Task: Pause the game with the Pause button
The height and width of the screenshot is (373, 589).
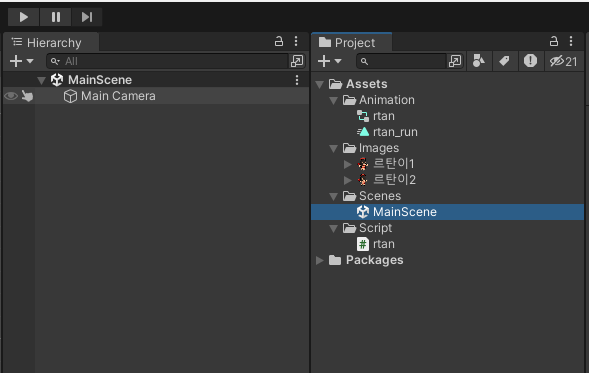Action: coord(56,17)
